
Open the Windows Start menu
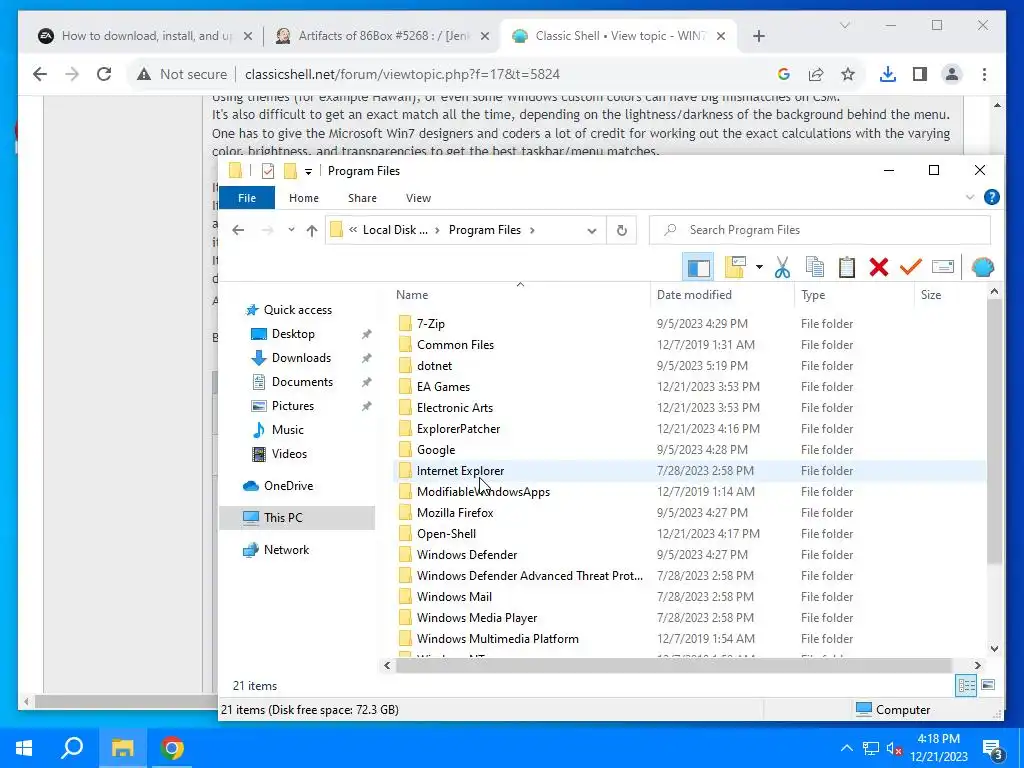(24, 748)
